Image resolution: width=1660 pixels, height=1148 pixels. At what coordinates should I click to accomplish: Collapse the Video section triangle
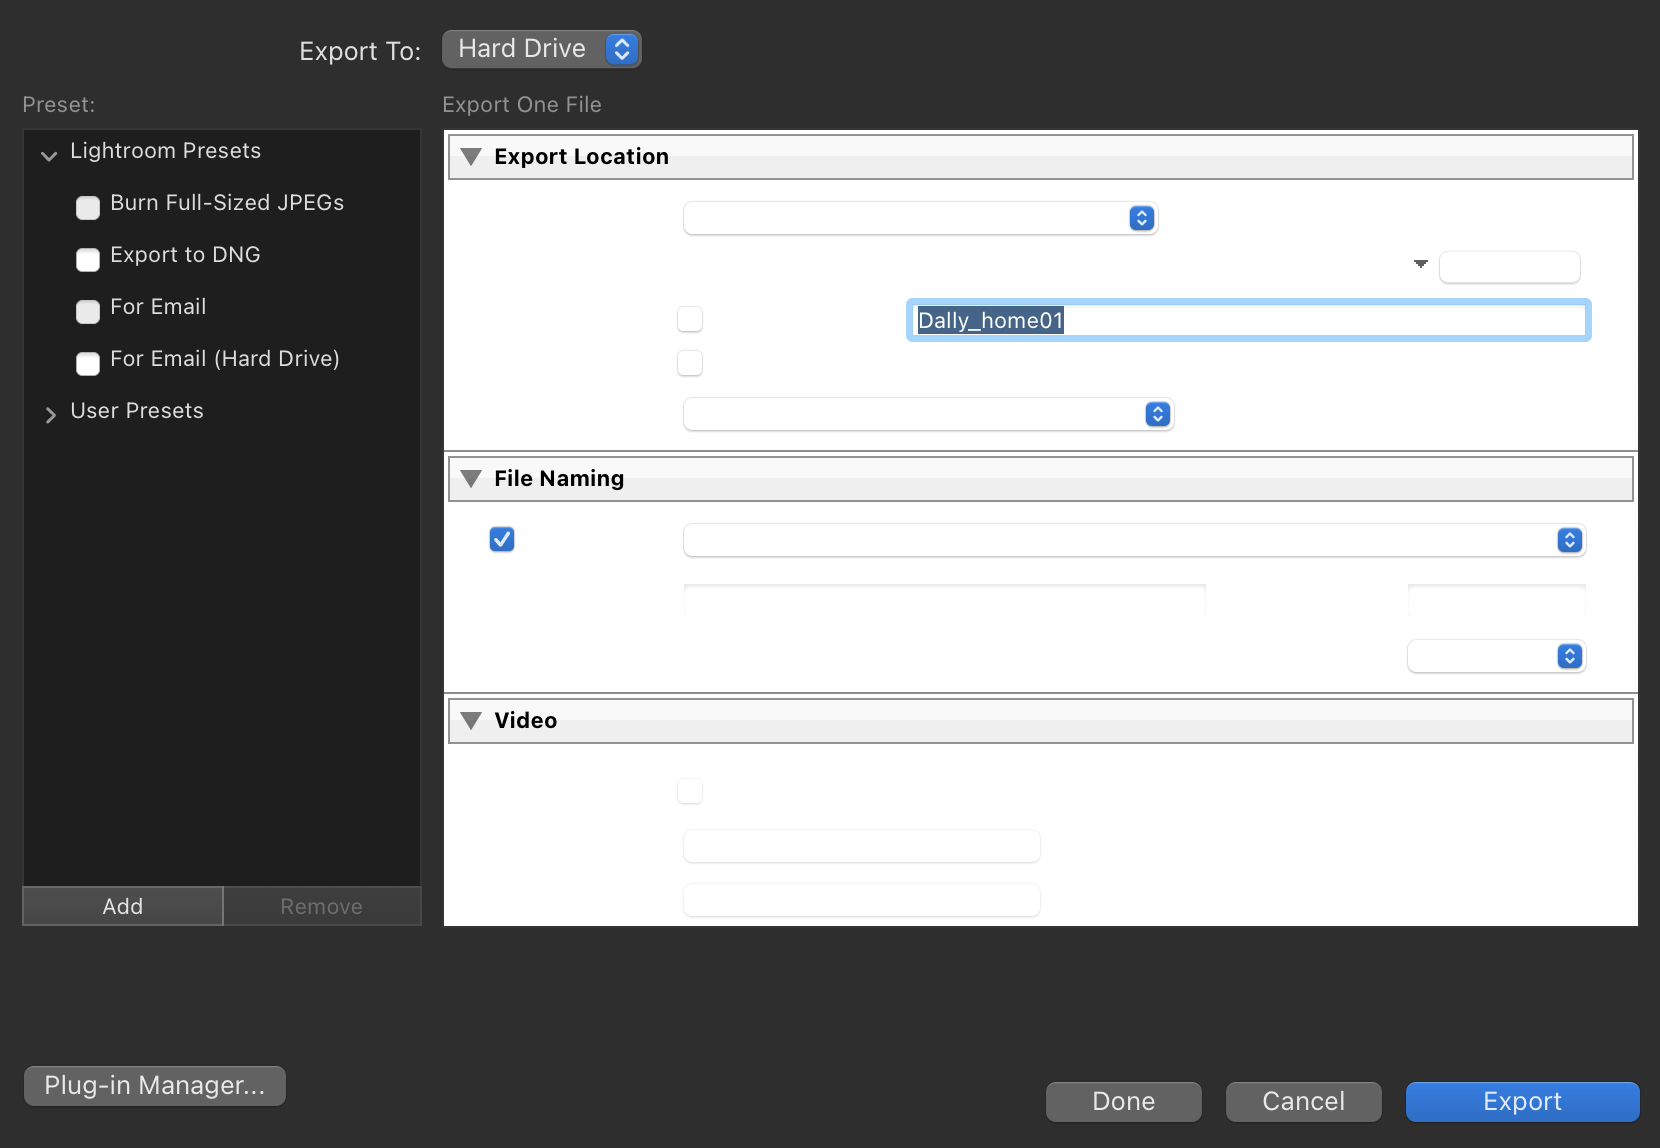tap(471, 721)
